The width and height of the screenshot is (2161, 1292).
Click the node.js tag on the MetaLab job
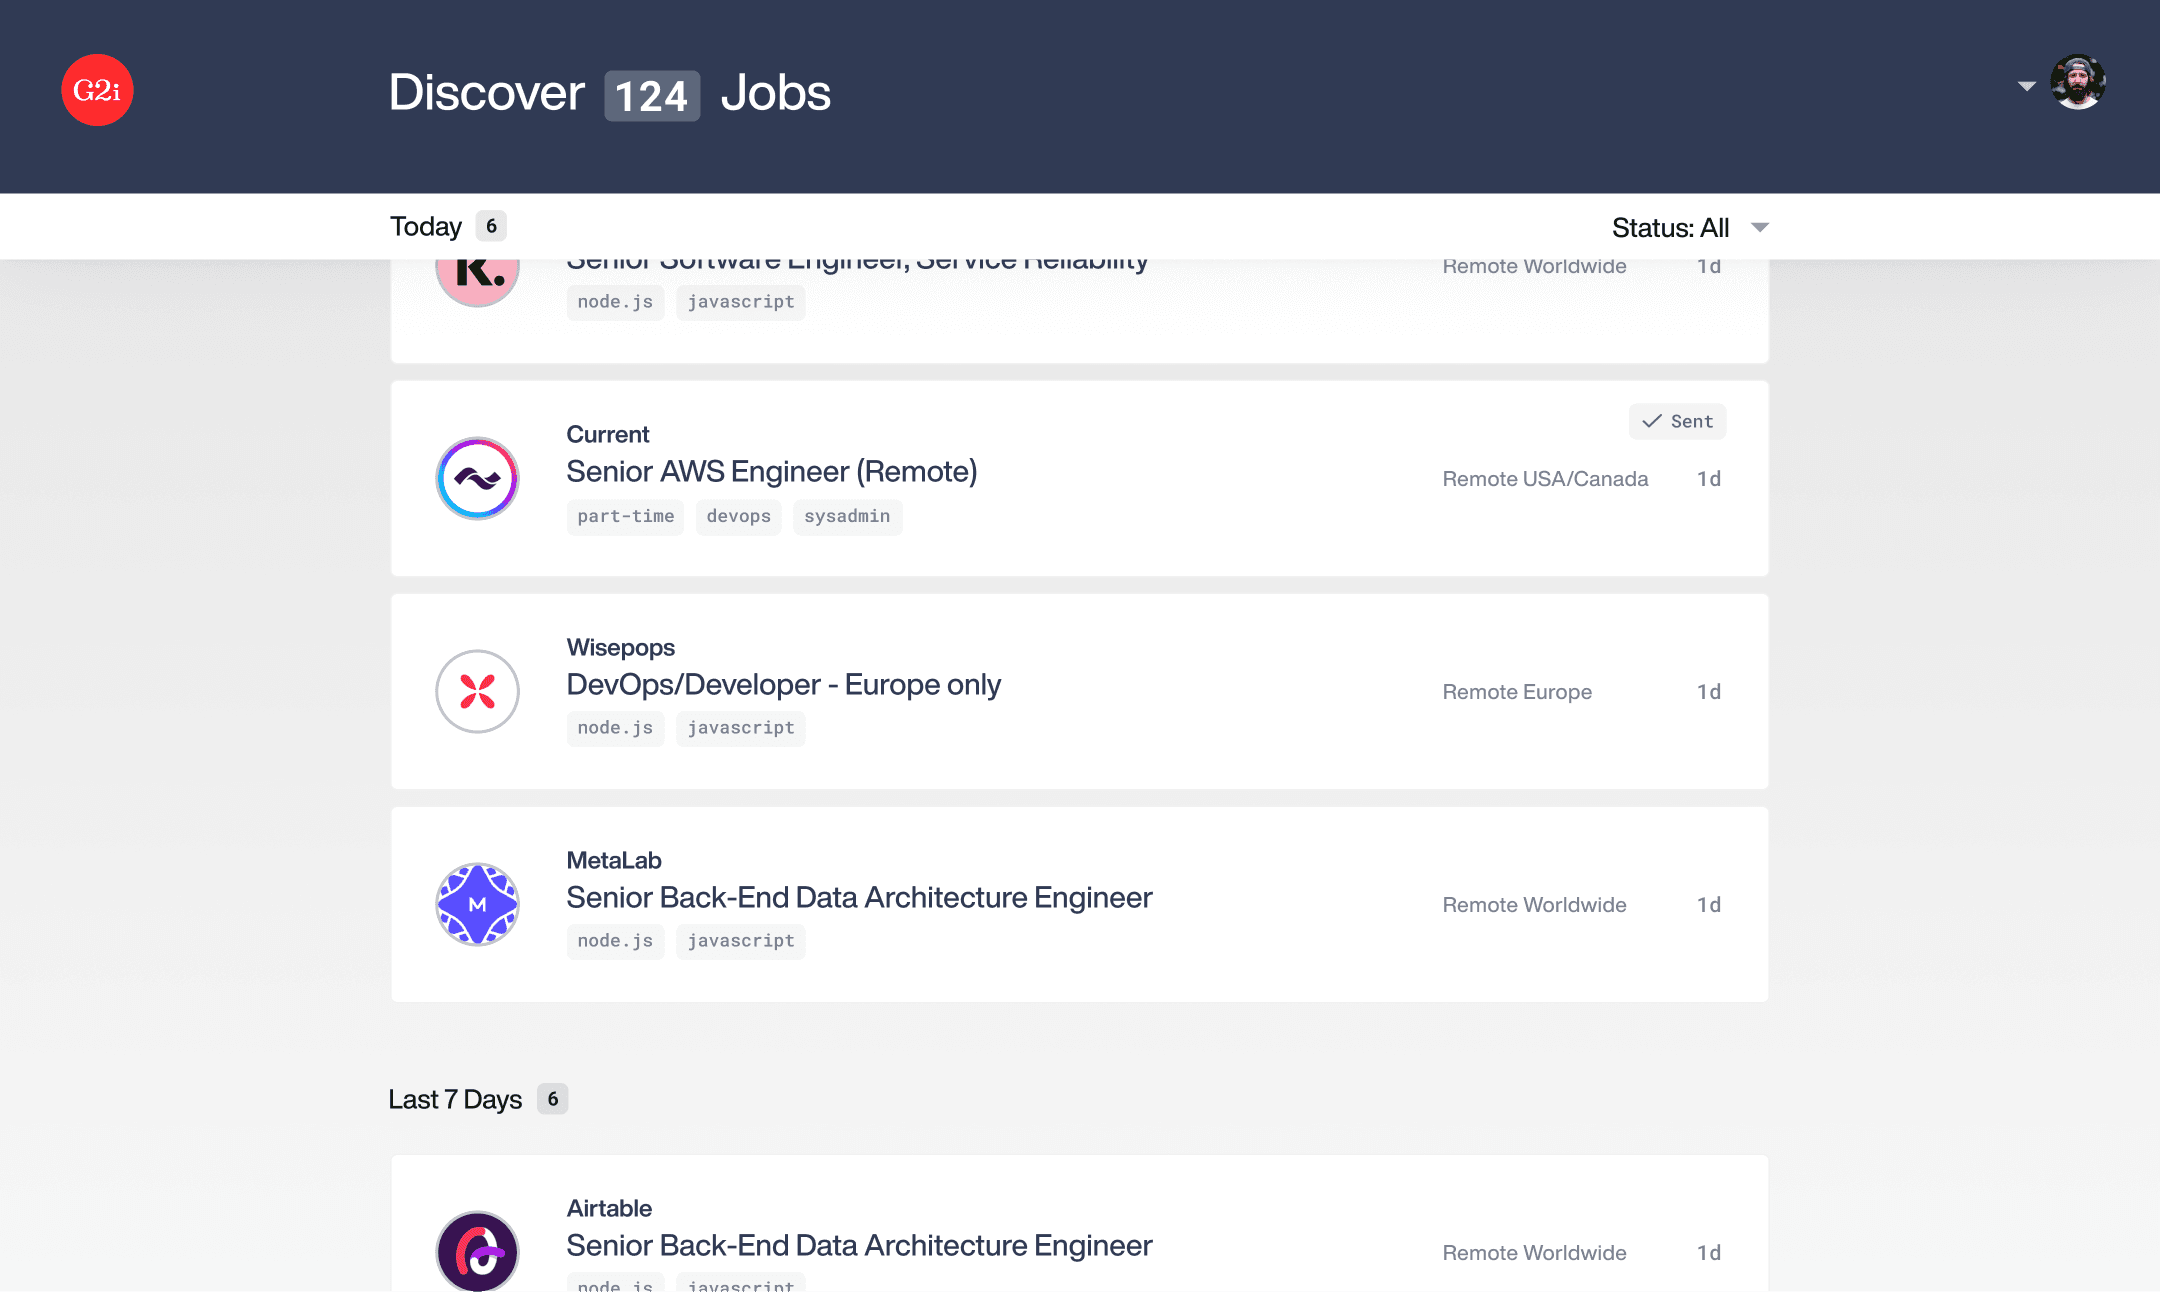[615, 941]
